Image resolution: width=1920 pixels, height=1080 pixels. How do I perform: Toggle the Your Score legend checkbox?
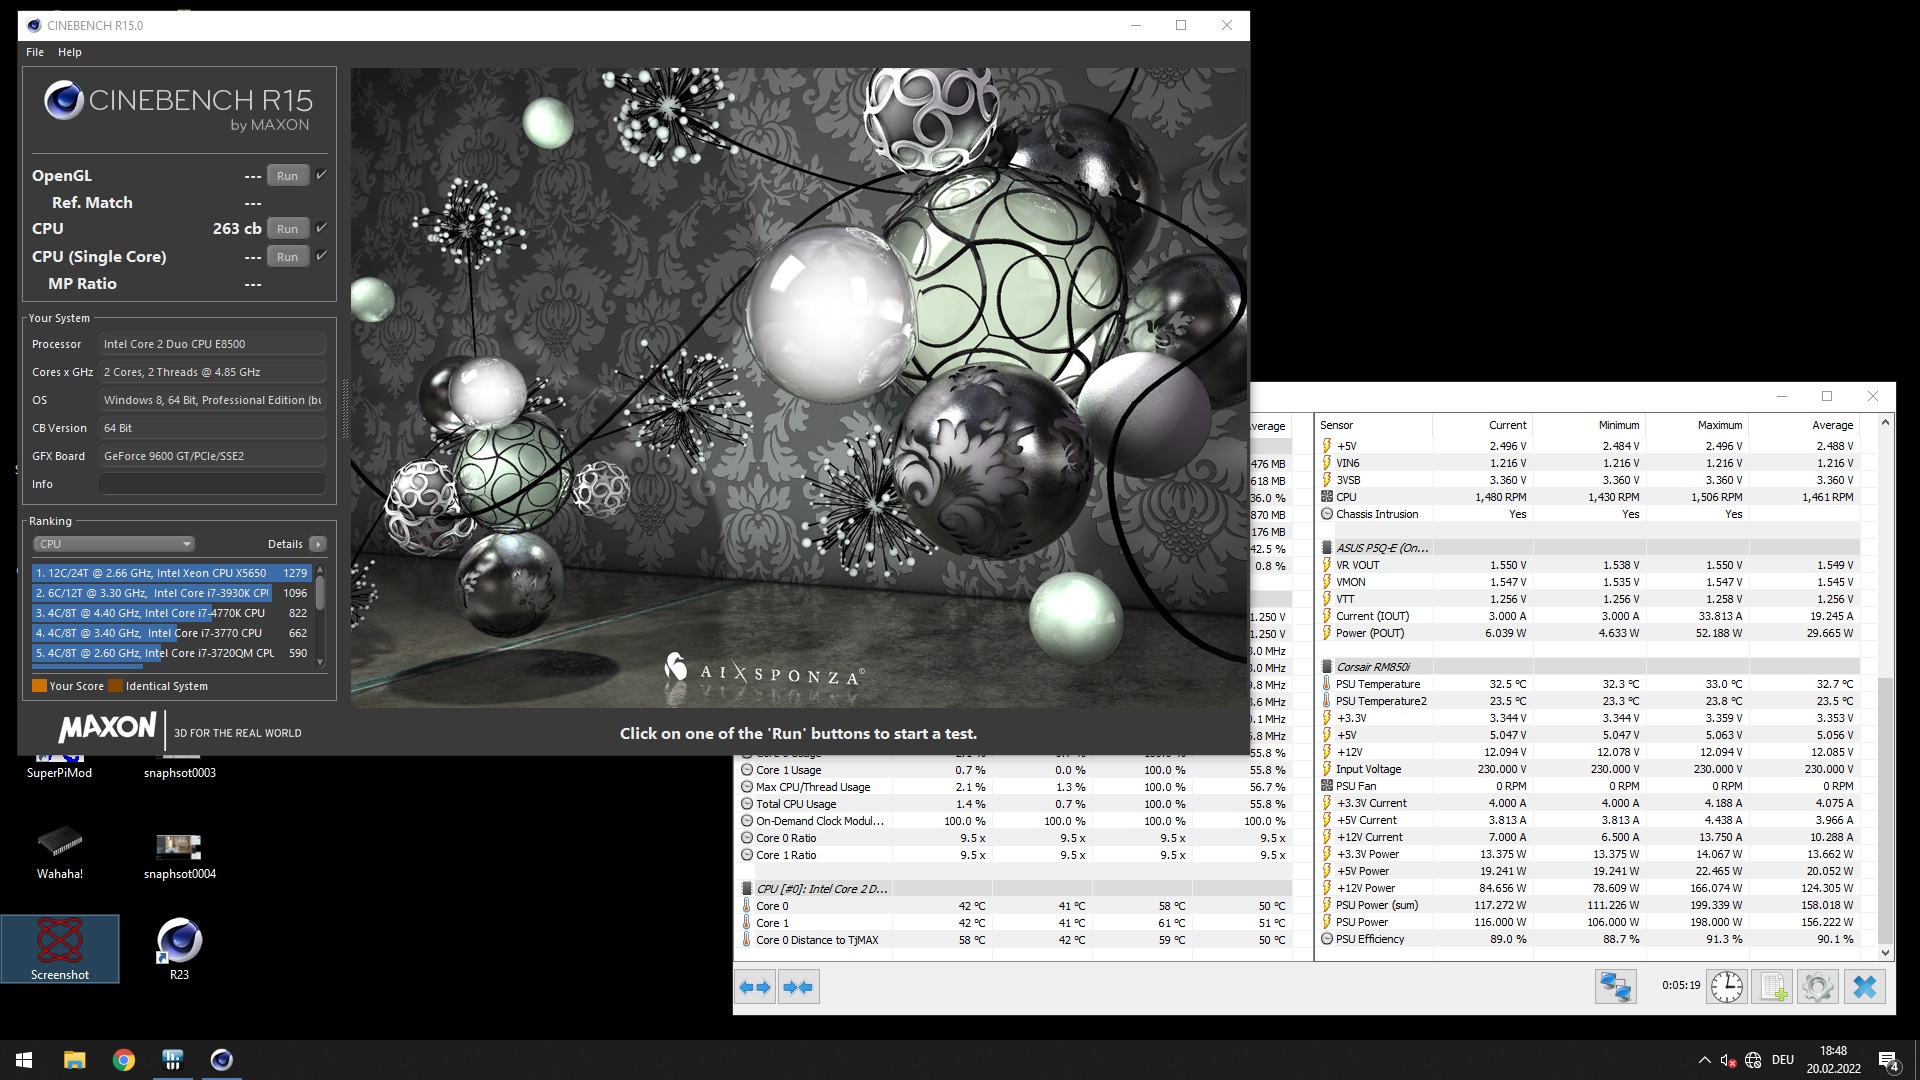click(x=40, y=686)
